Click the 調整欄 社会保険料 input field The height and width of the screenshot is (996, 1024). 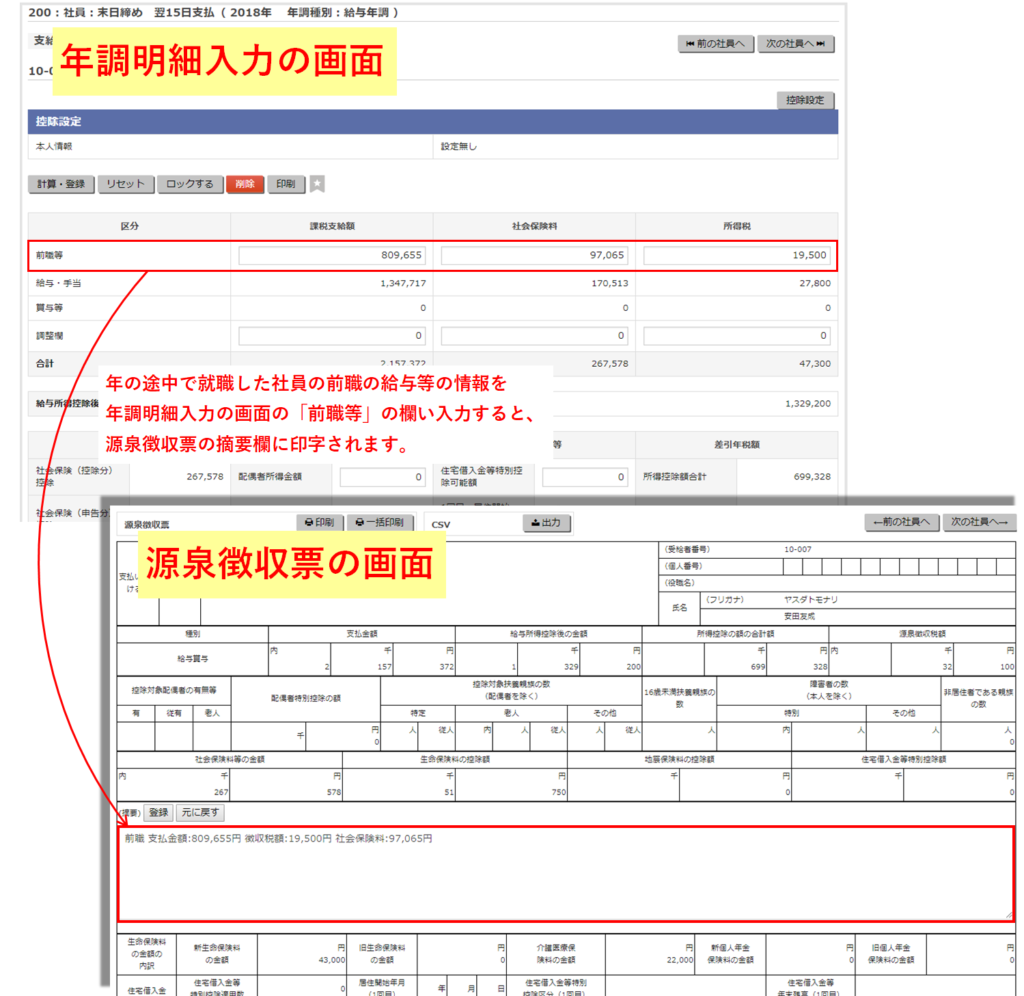pyautogui.click(x=535, y=334)
